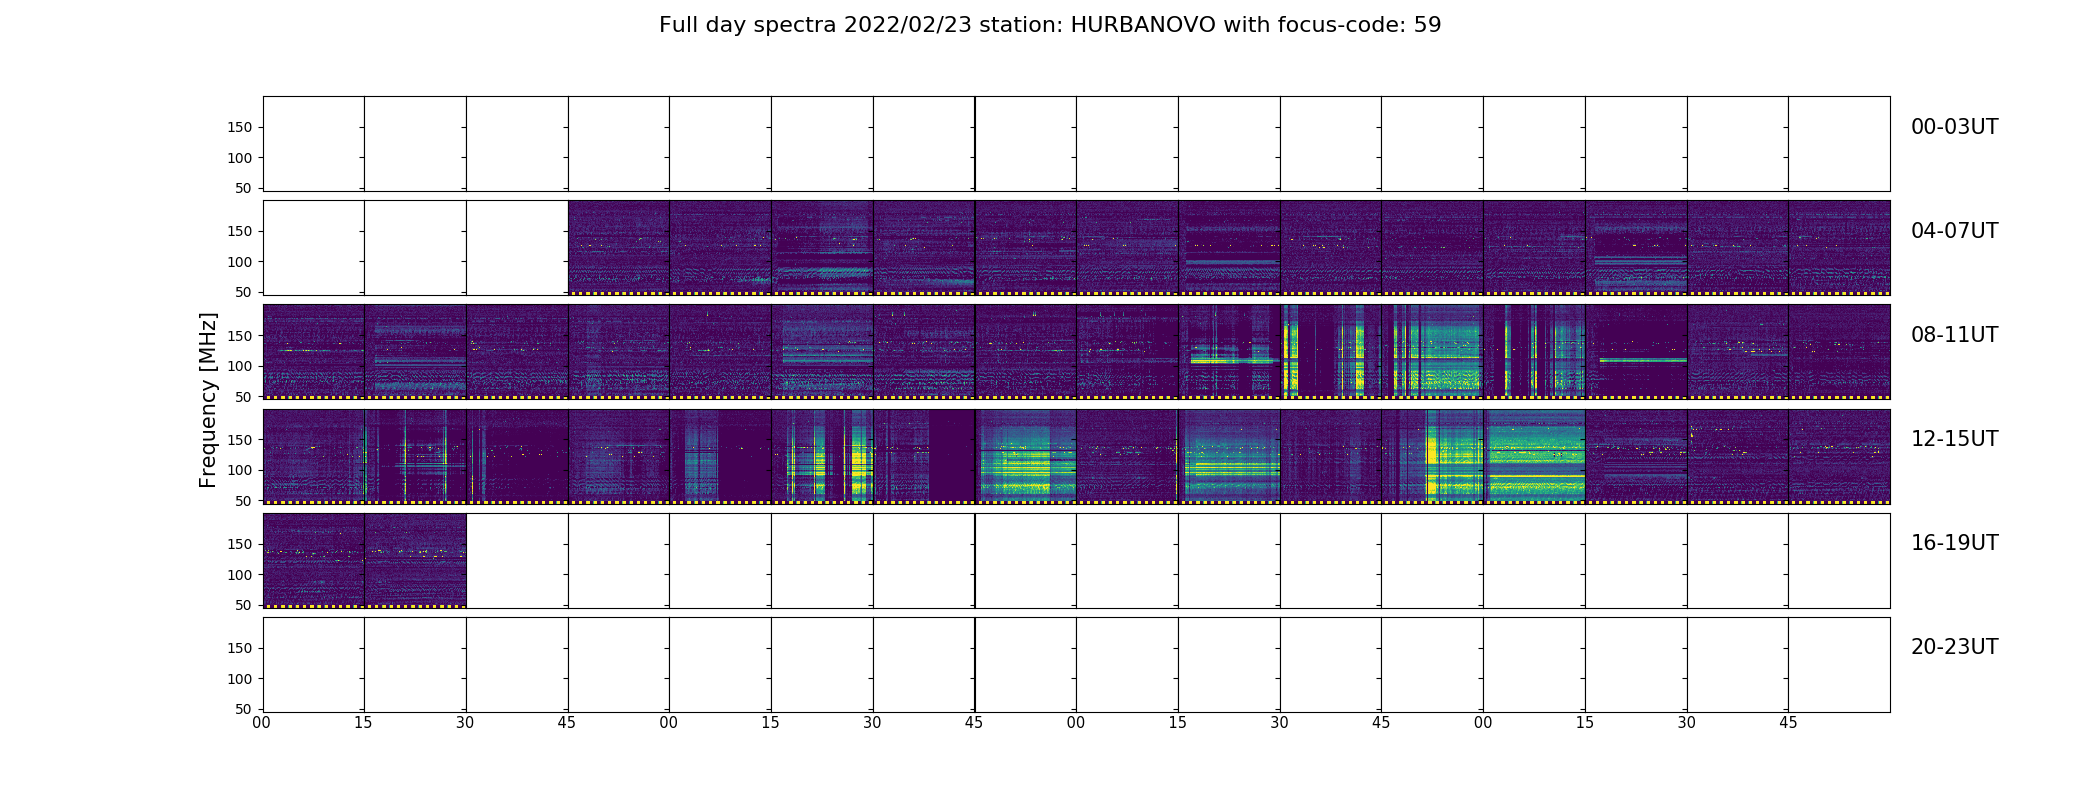Click the '04-07UT' row label
Viewport: 2100px width, 800px height.
pyautogui.click(x=1954, y=231)
